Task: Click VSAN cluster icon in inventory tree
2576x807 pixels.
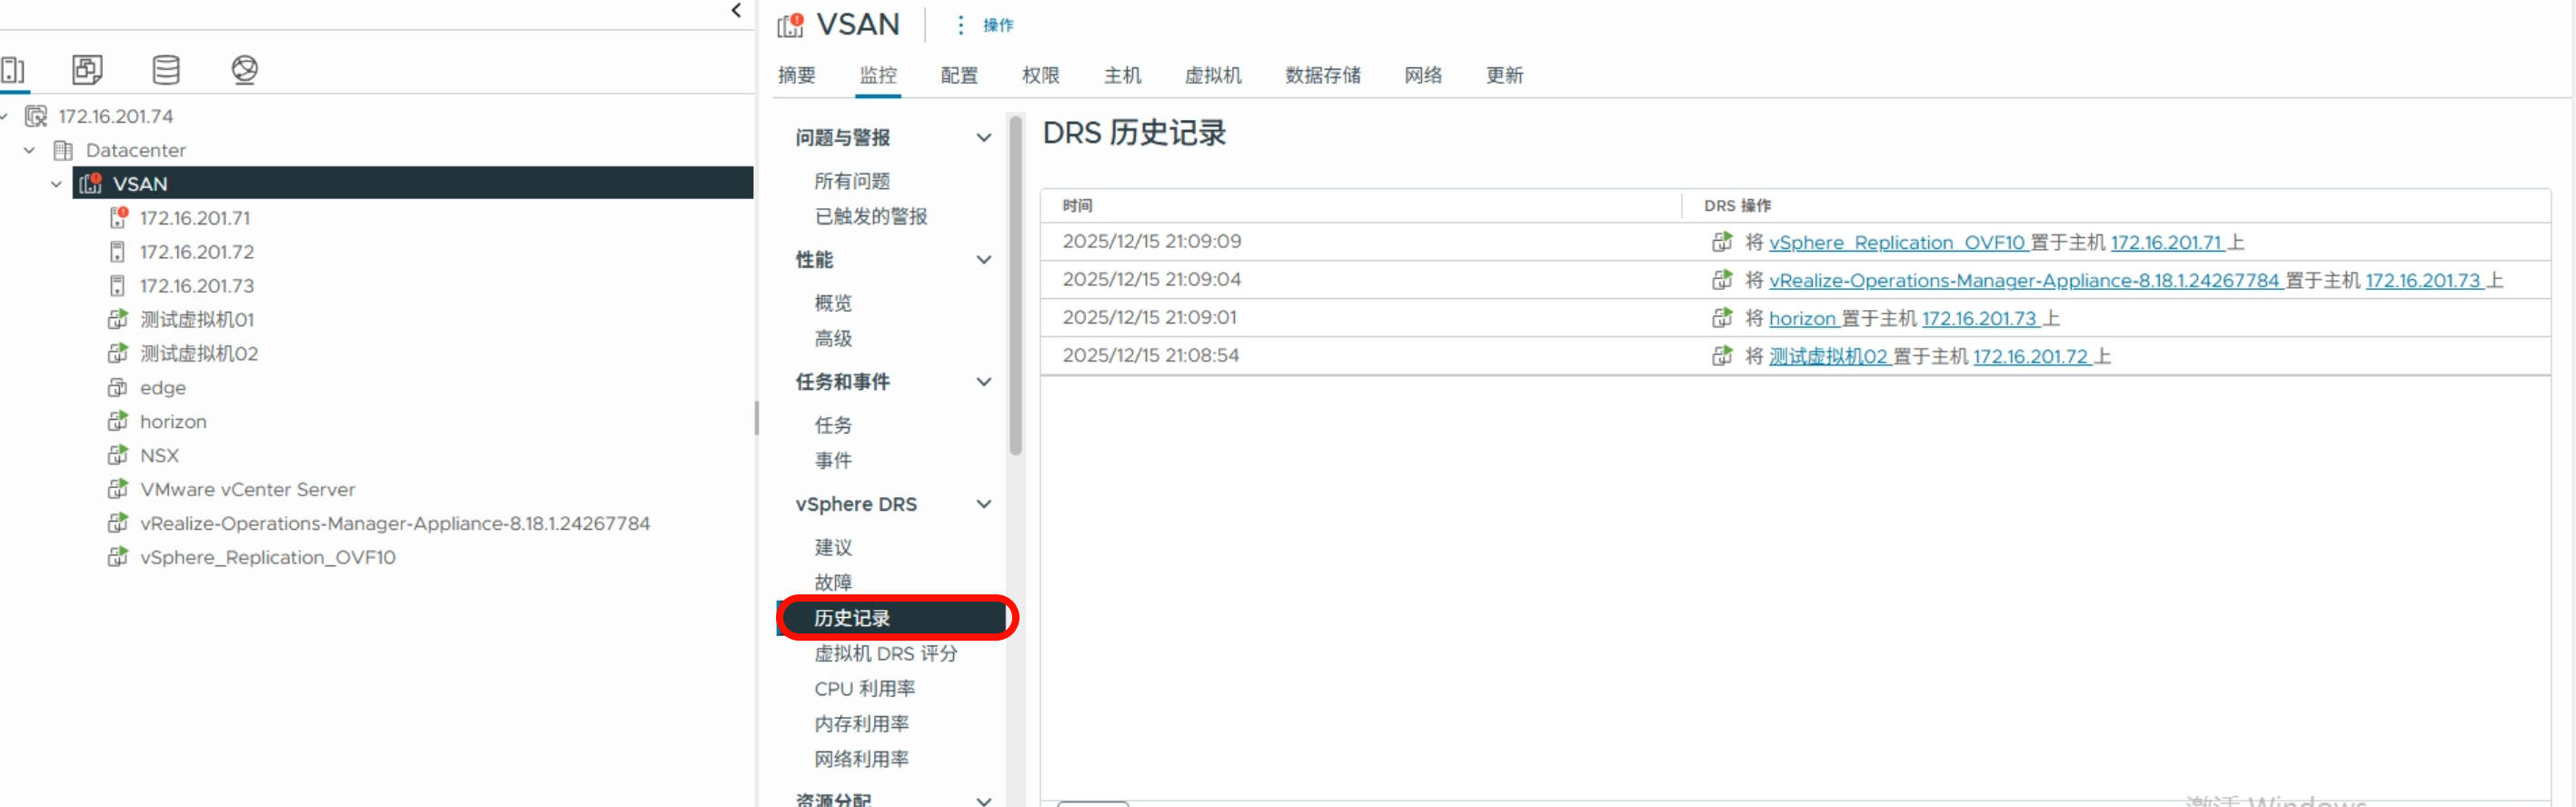Action: click(91, 183)
